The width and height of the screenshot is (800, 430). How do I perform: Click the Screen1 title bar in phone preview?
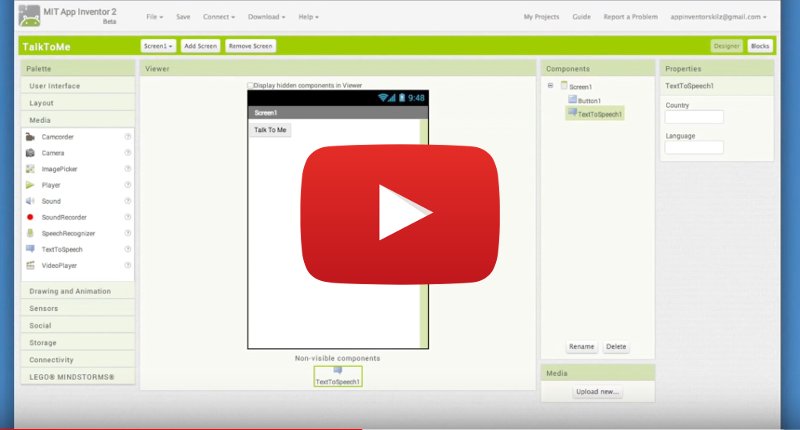point(338,113)
